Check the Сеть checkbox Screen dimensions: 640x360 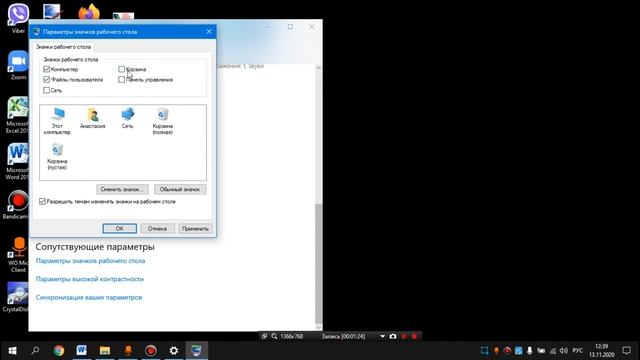coord(47,90)
